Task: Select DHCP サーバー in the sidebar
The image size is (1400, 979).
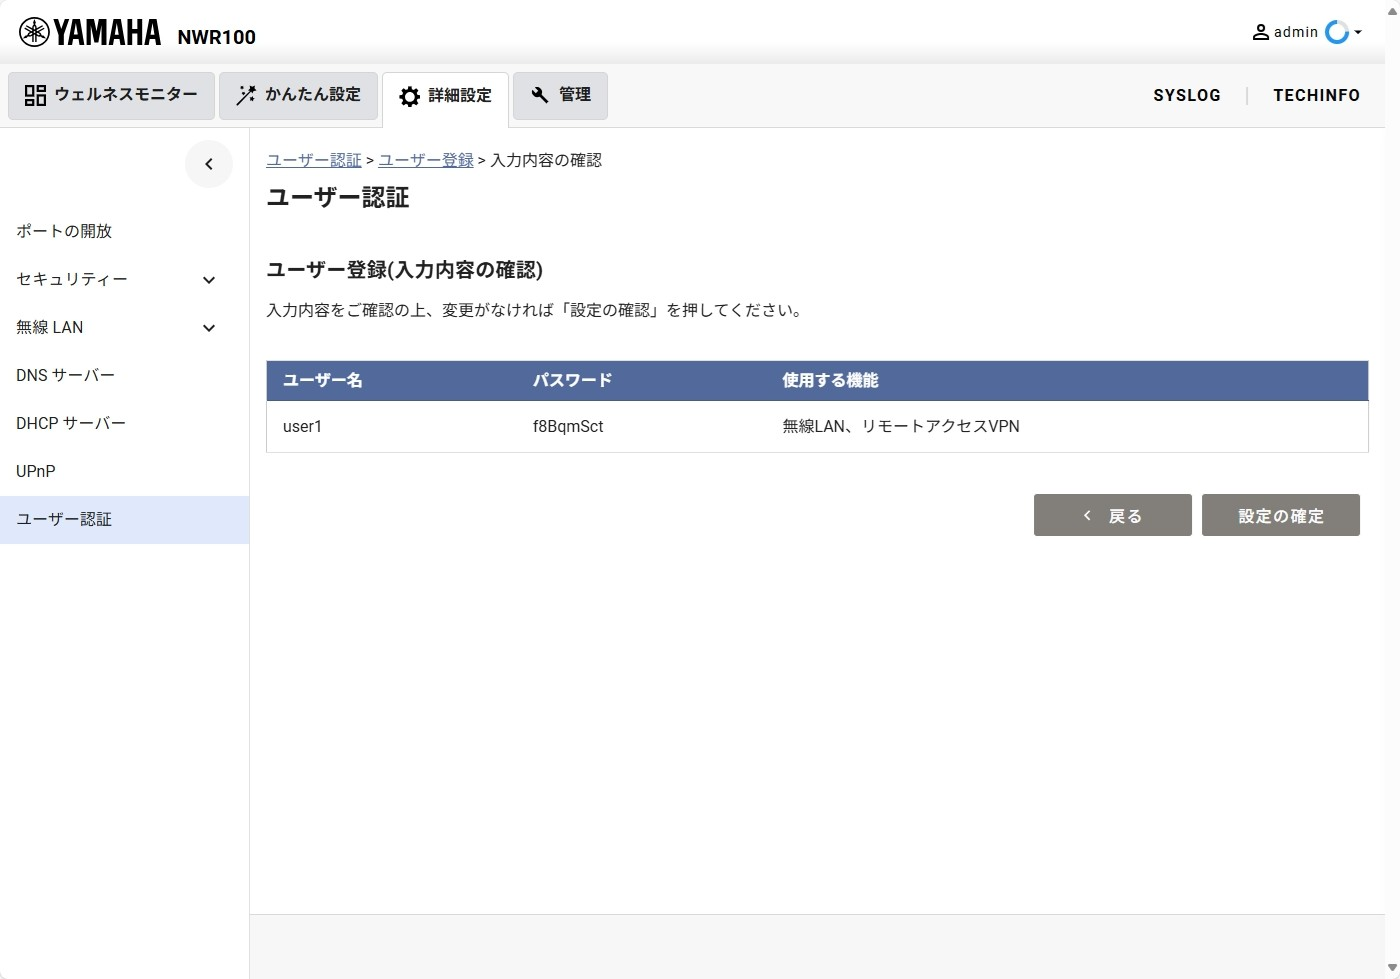Action: click(x=71, y=423)
